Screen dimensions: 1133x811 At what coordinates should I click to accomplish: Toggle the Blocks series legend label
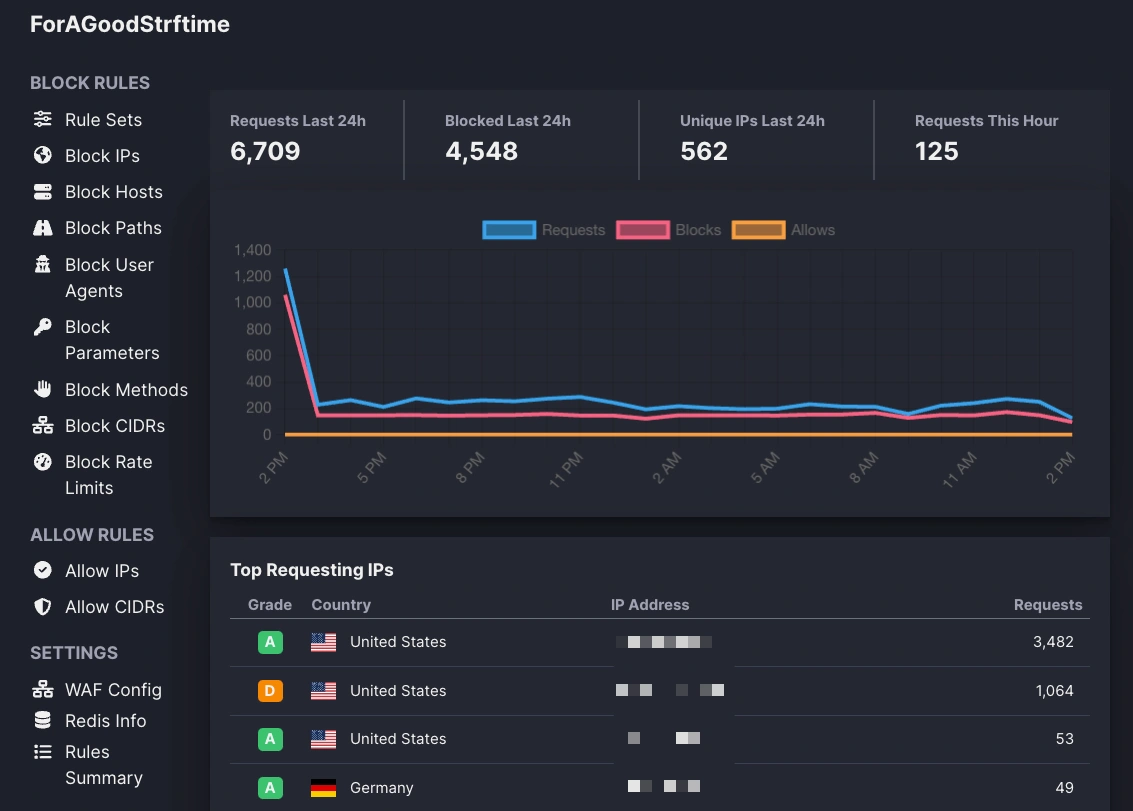pos(698,230)
